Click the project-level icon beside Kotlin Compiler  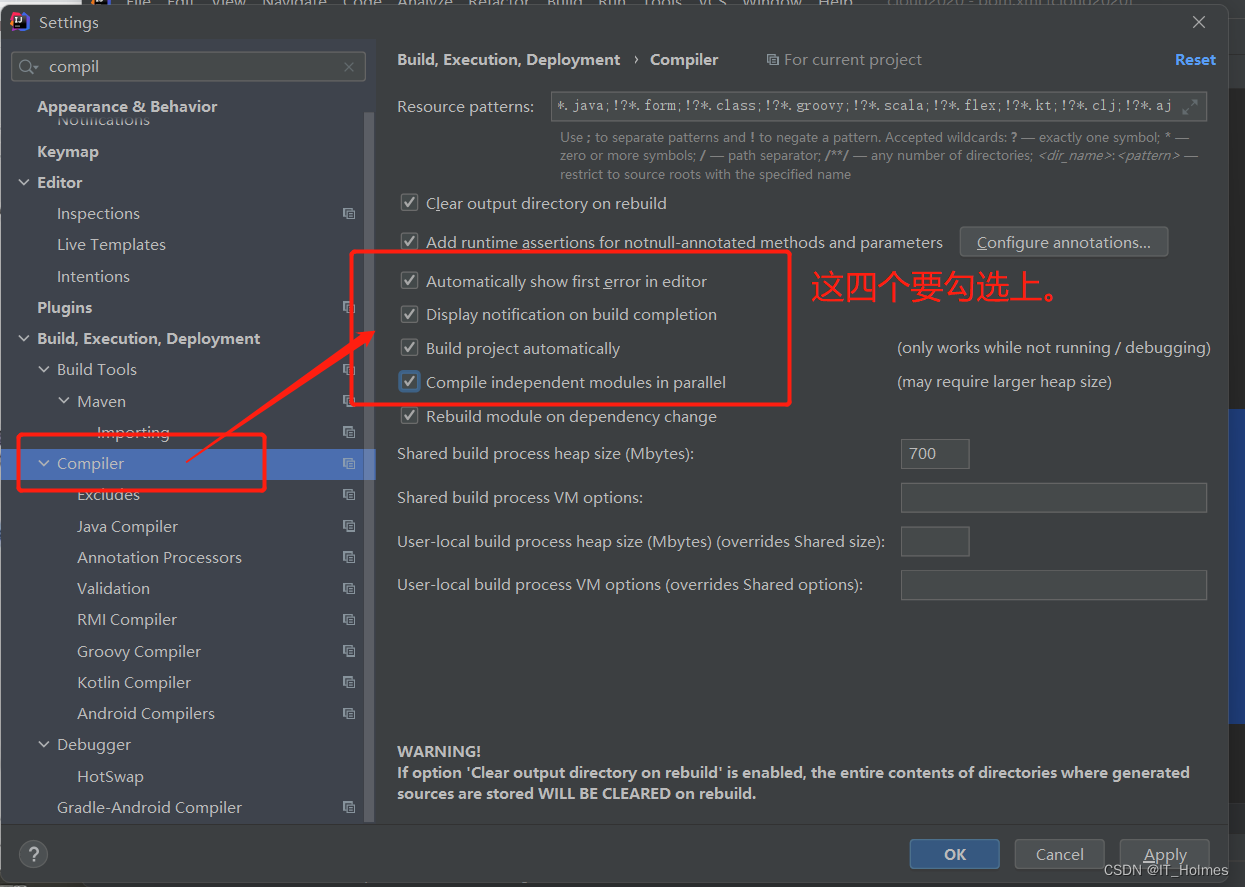[x=349, y=682]
